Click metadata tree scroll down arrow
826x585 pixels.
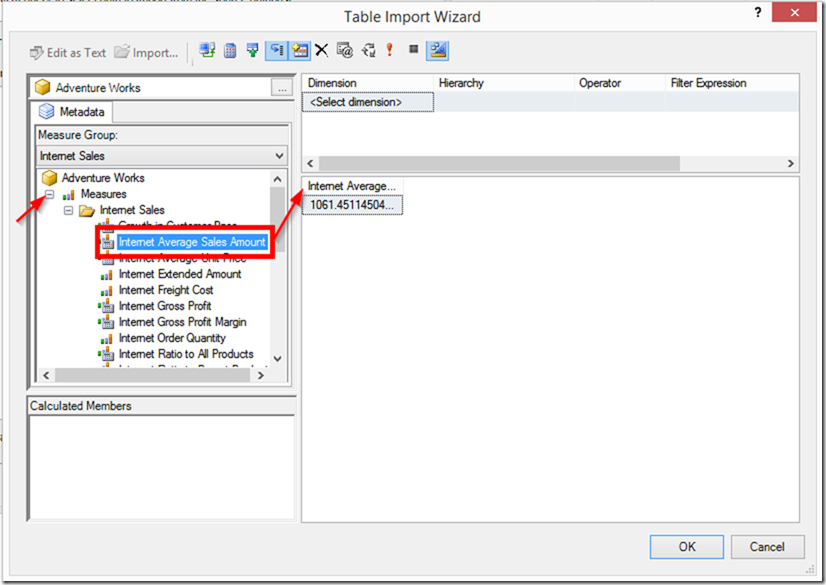278,359
